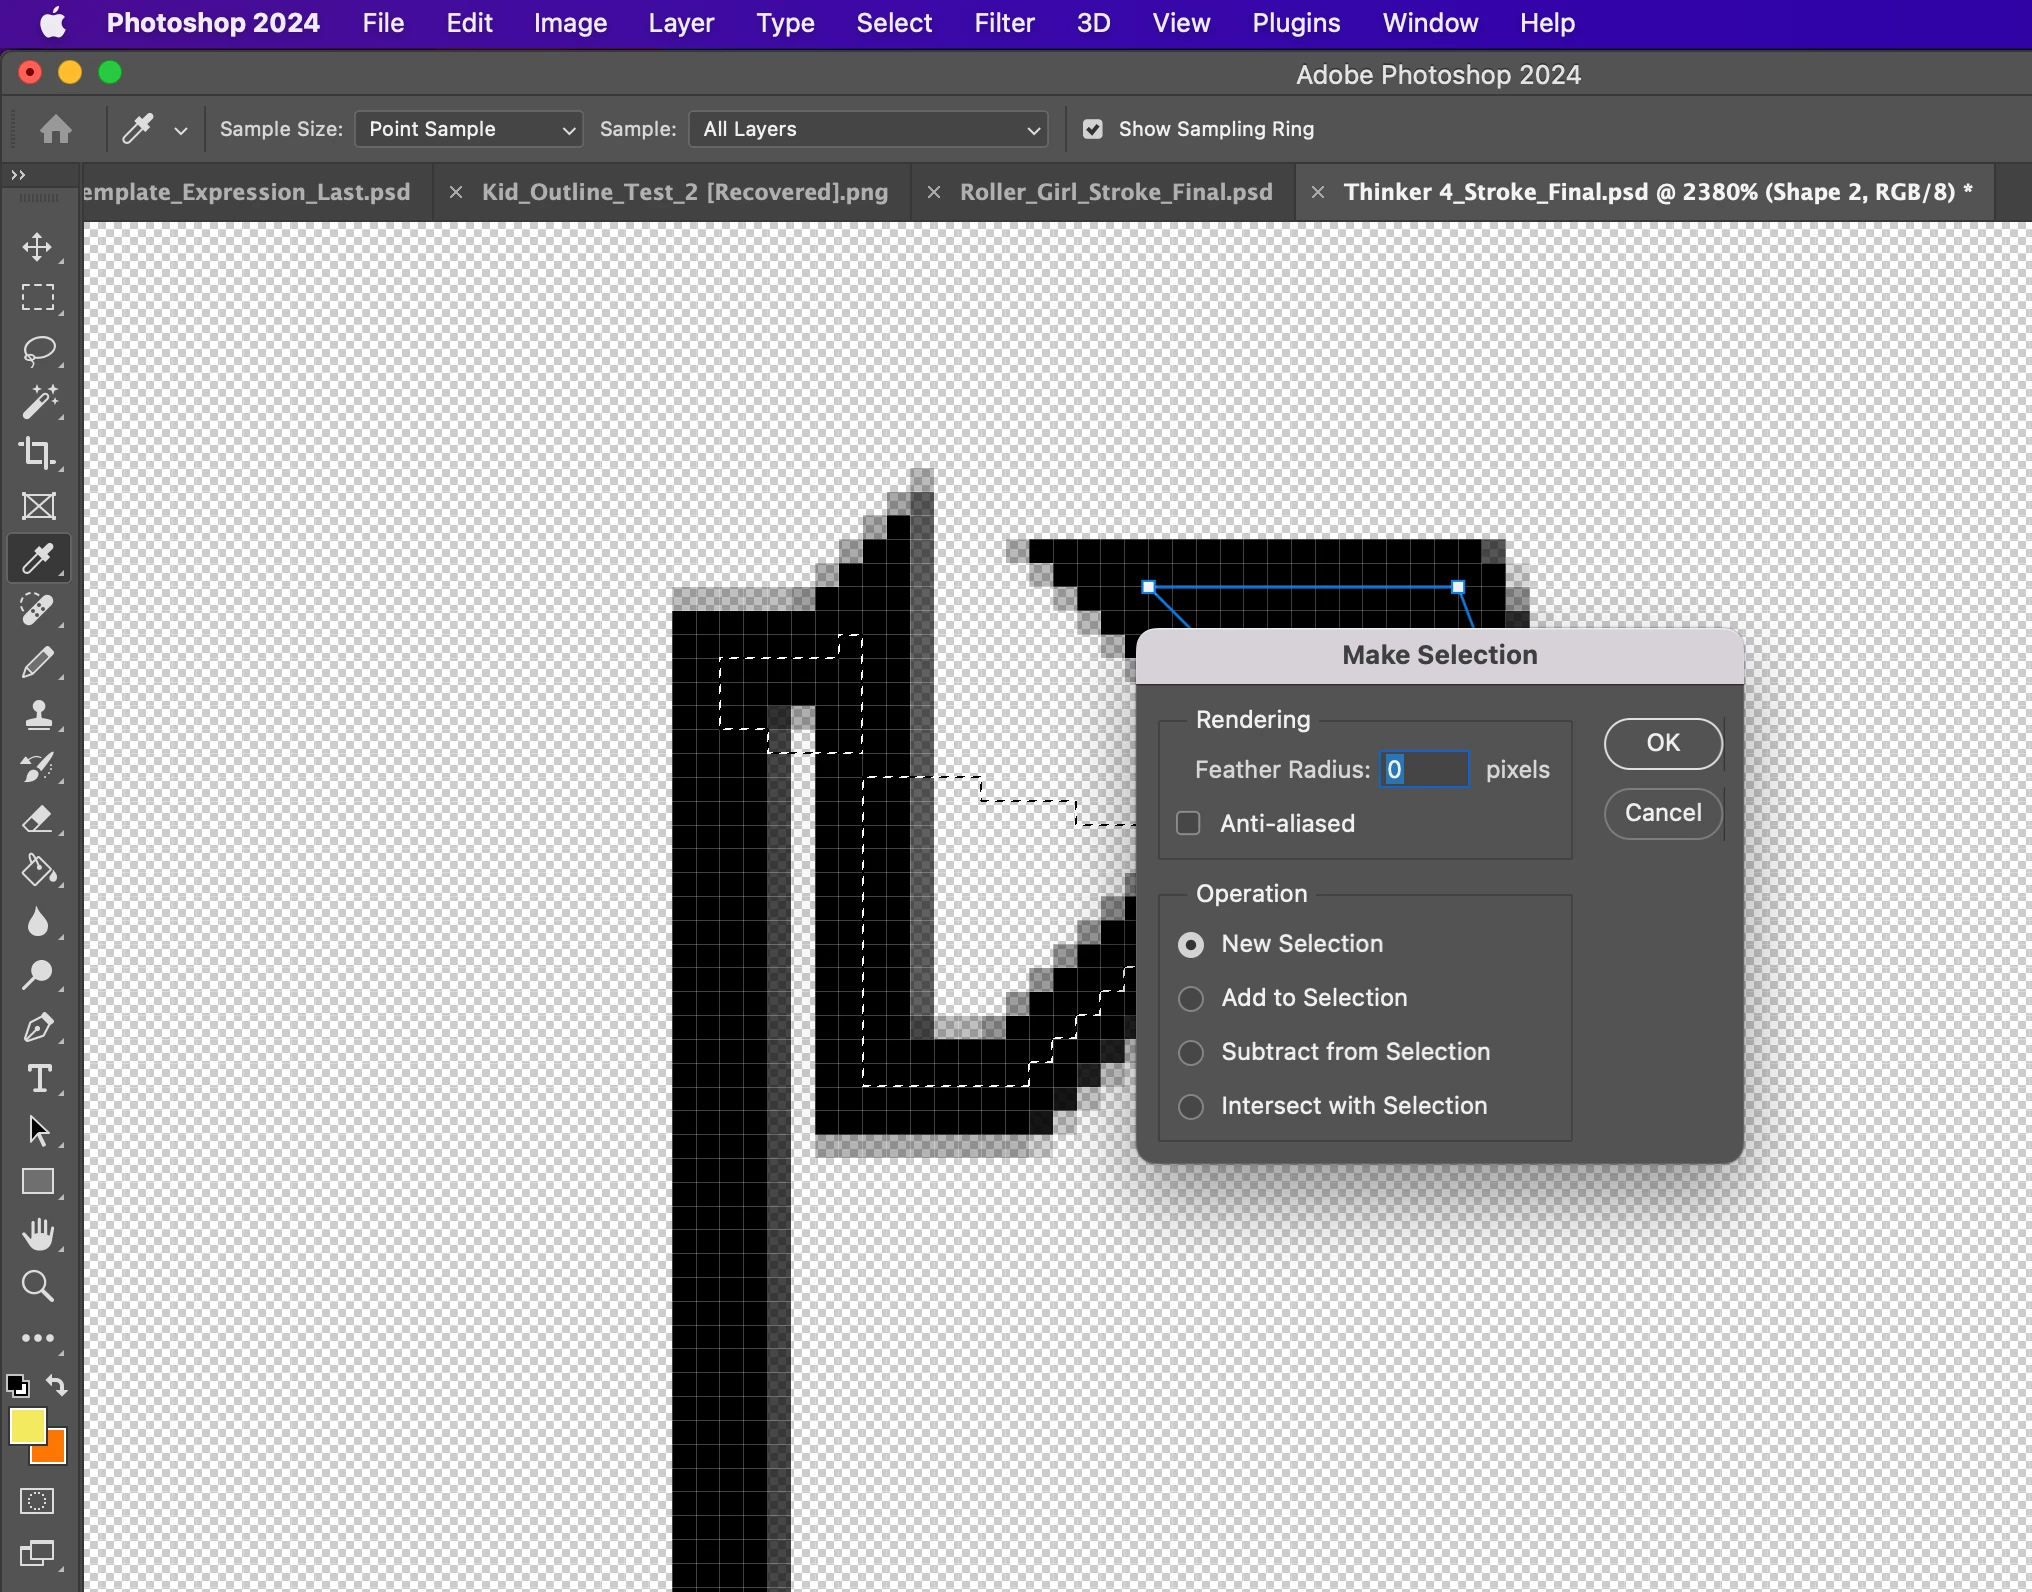The image size is (2032, 1592).
Task: Uncheck Show Sampling Ring
Action: click(1093, 129)
